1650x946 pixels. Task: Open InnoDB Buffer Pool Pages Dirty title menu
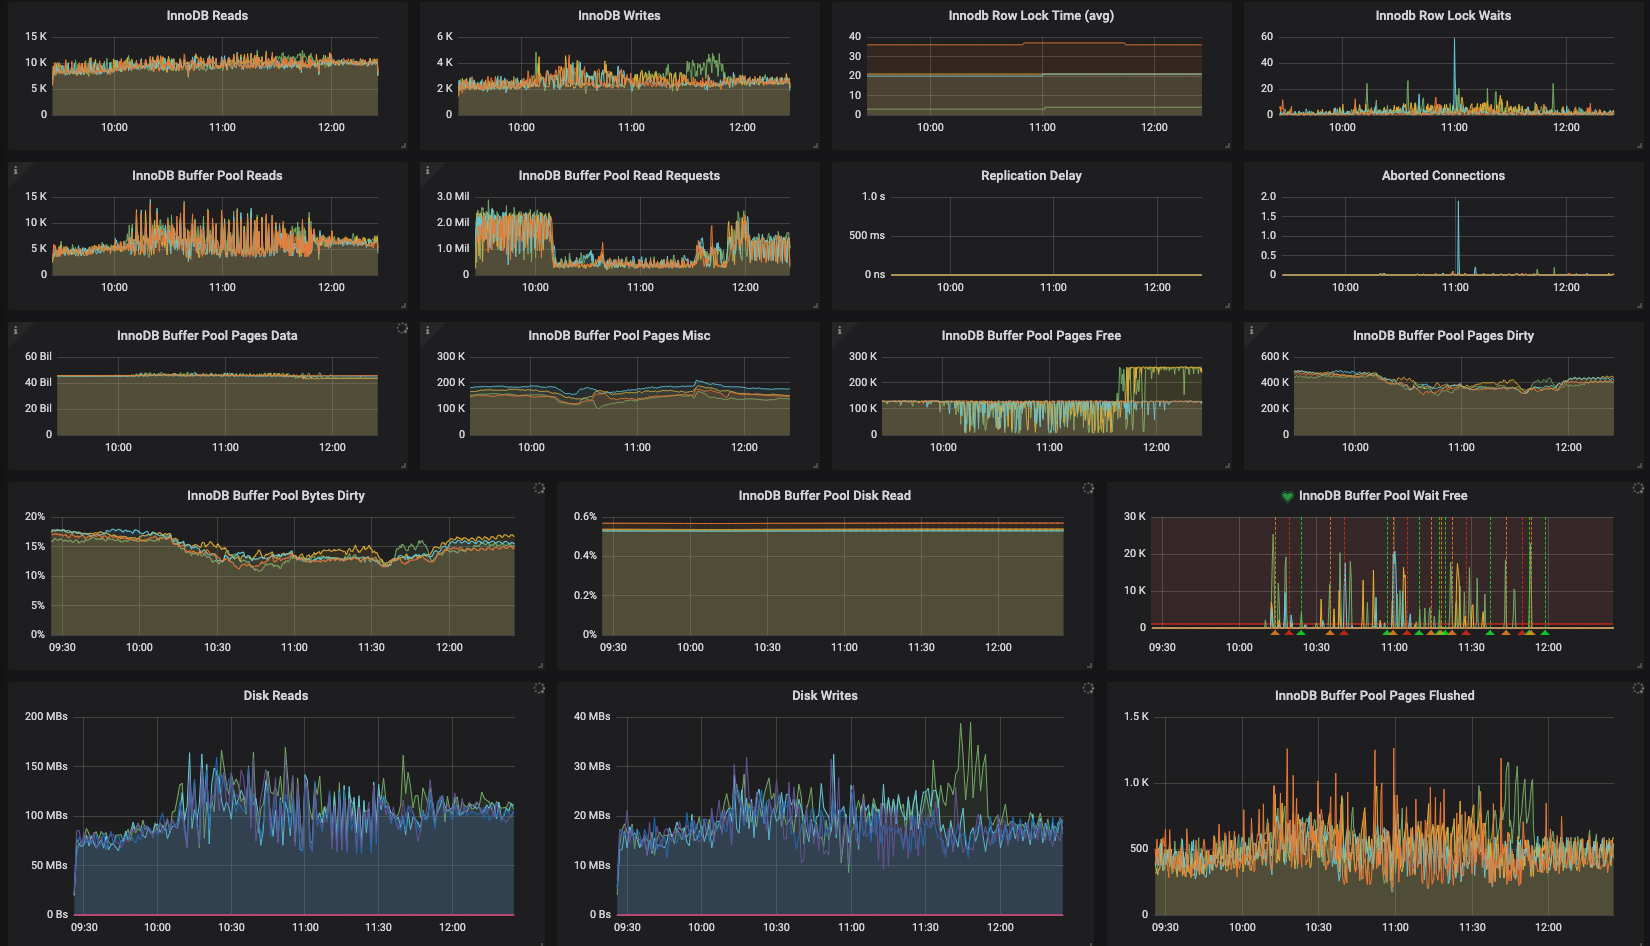pyautogui.click(x=1443, y=336)
